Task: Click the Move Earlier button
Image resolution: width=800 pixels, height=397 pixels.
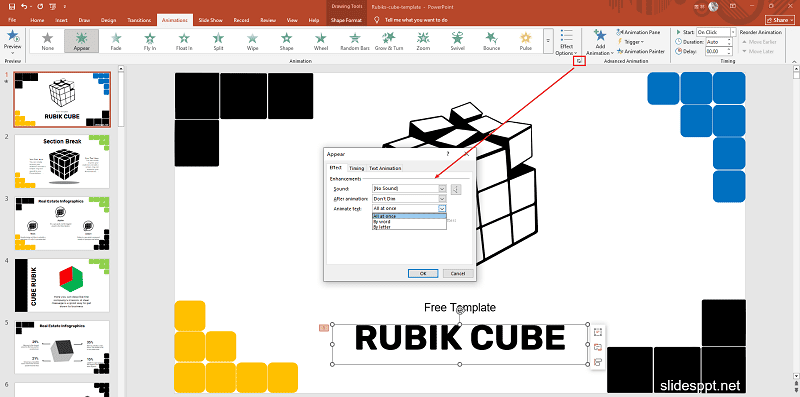Action: point(760,42)
